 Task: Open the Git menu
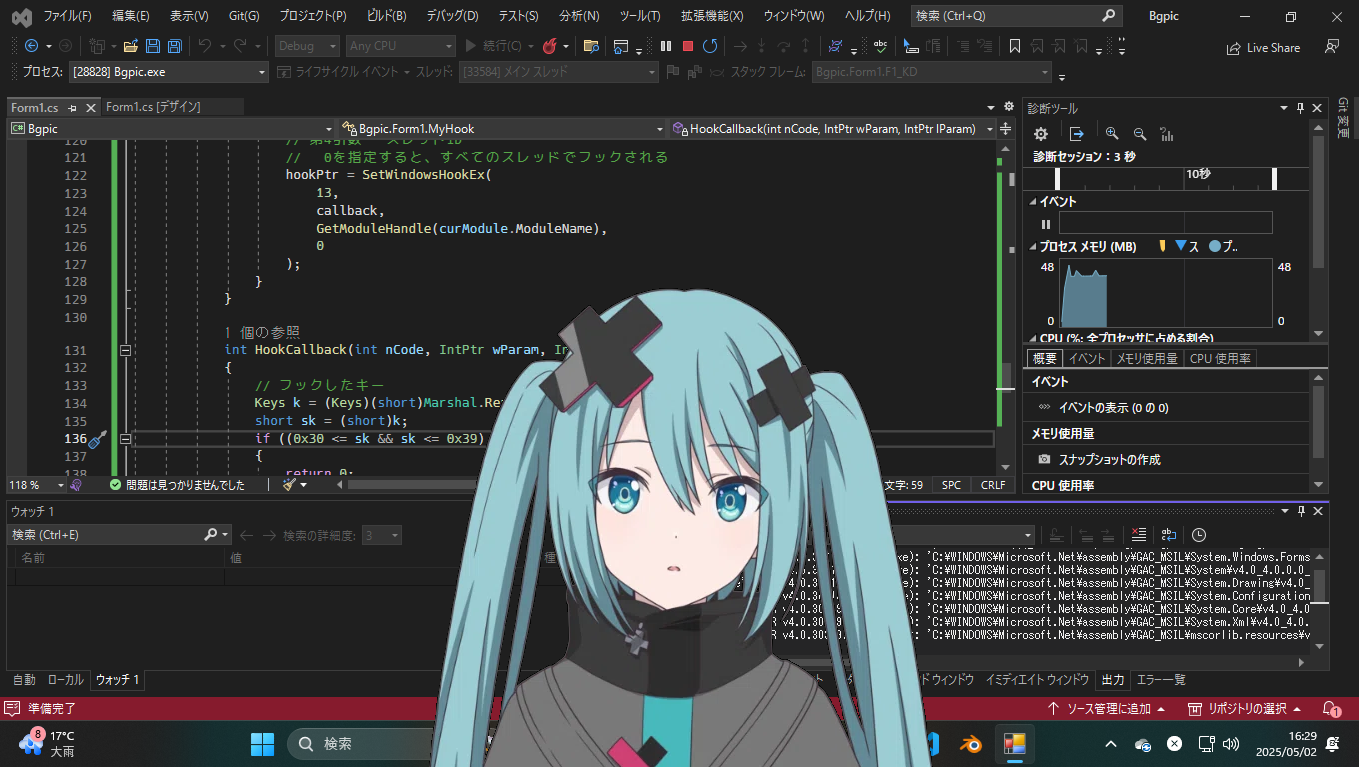[244, 16]
